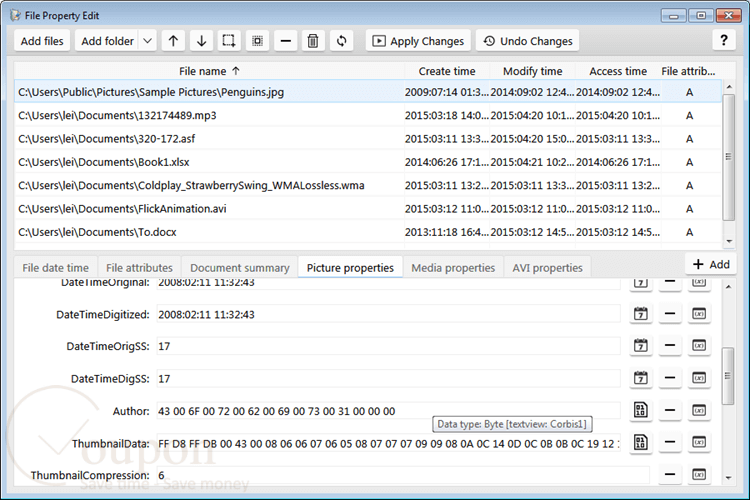750x500 pixels.
Task: Click the file list scrollbar down arrow
Action: pos(729,241)
